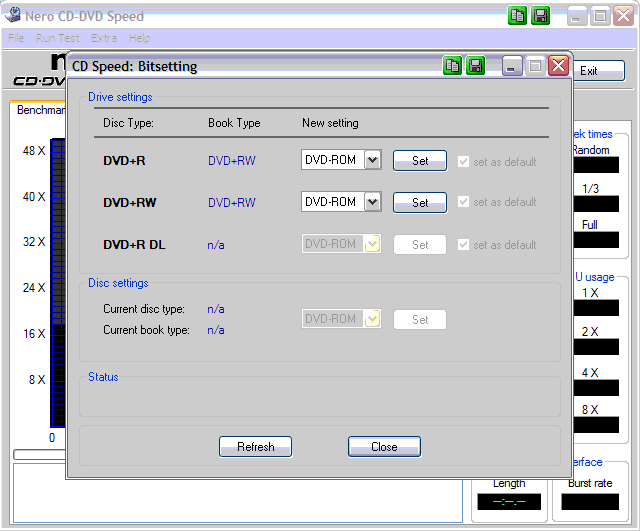Open the DVD+R new setting dropdown
This screenshot has height=531, width=640.
pos(372,160)
